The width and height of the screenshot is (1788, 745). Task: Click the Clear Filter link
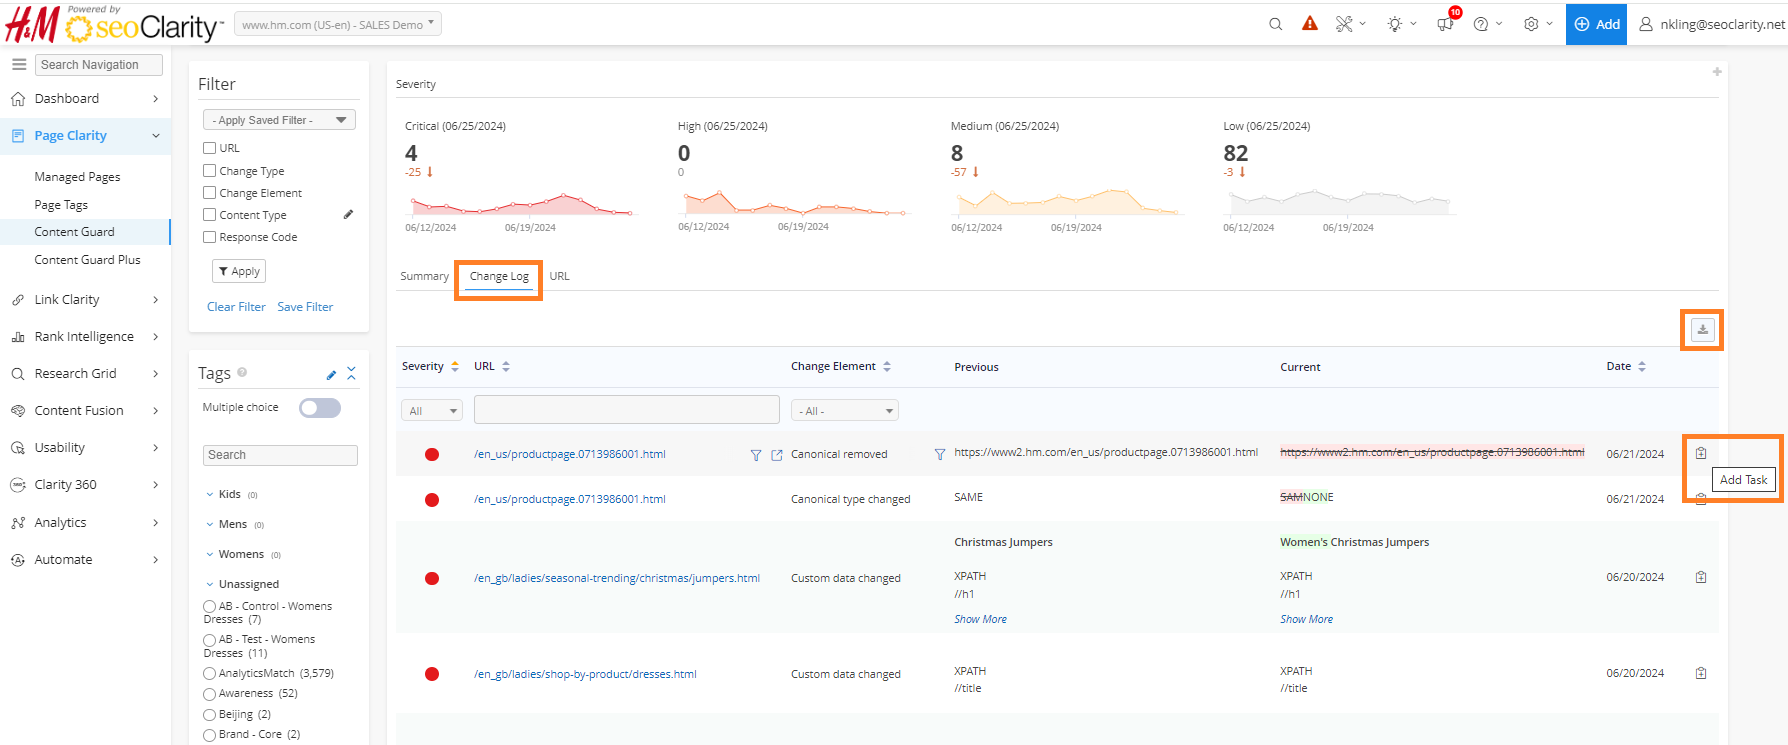pos(236,307)
